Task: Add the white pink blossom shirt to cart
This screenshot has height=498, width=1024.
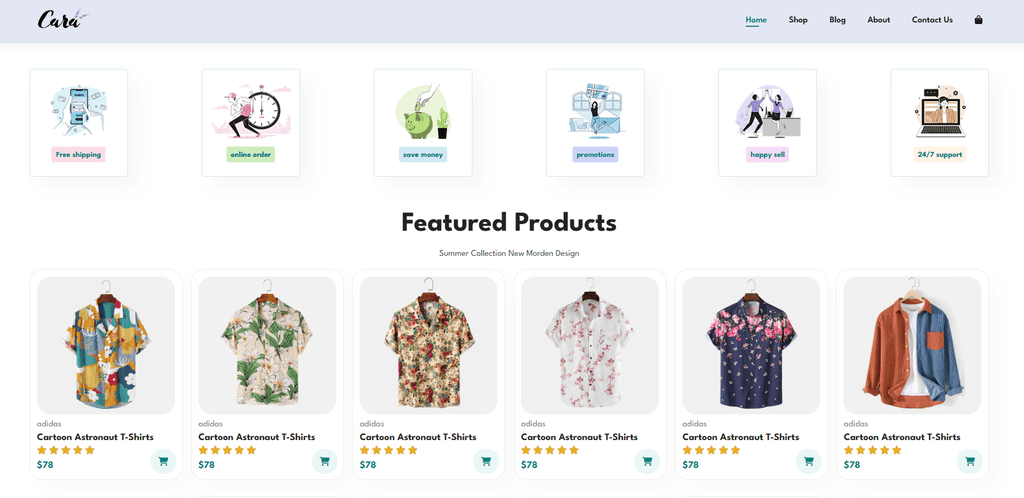Action: 647,461
